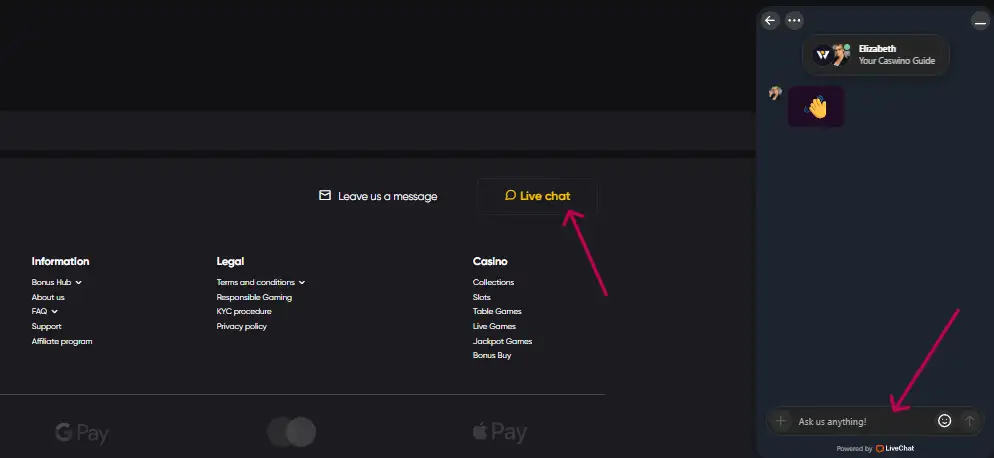This screenshot has width=994, height=458.
Task: Click the waving hand emoji message
Action: click(x=816, y=107)
